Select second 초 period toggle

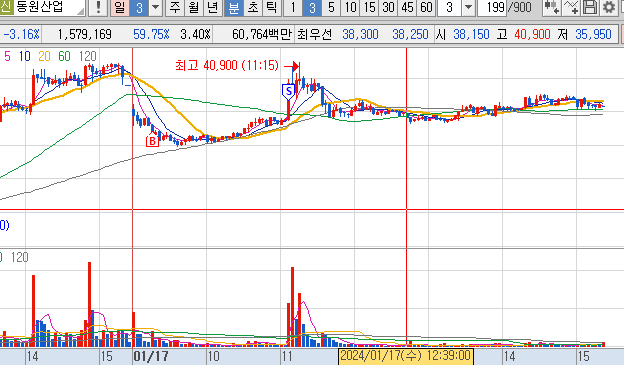coord(253,7)
